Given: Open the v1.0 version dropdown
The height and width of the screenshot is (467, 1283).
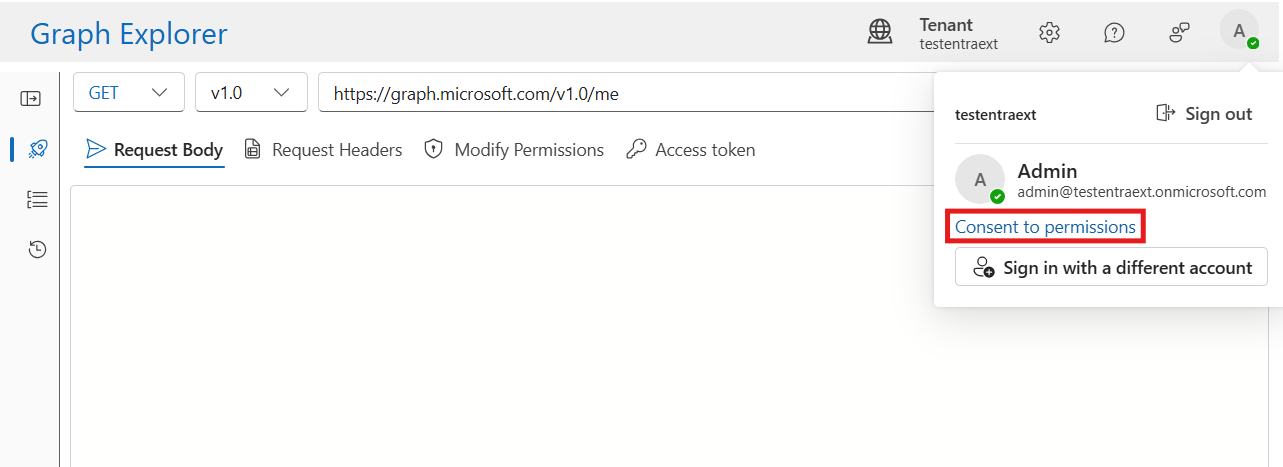Looking at the screenshot, I should (x=250, y=92).
